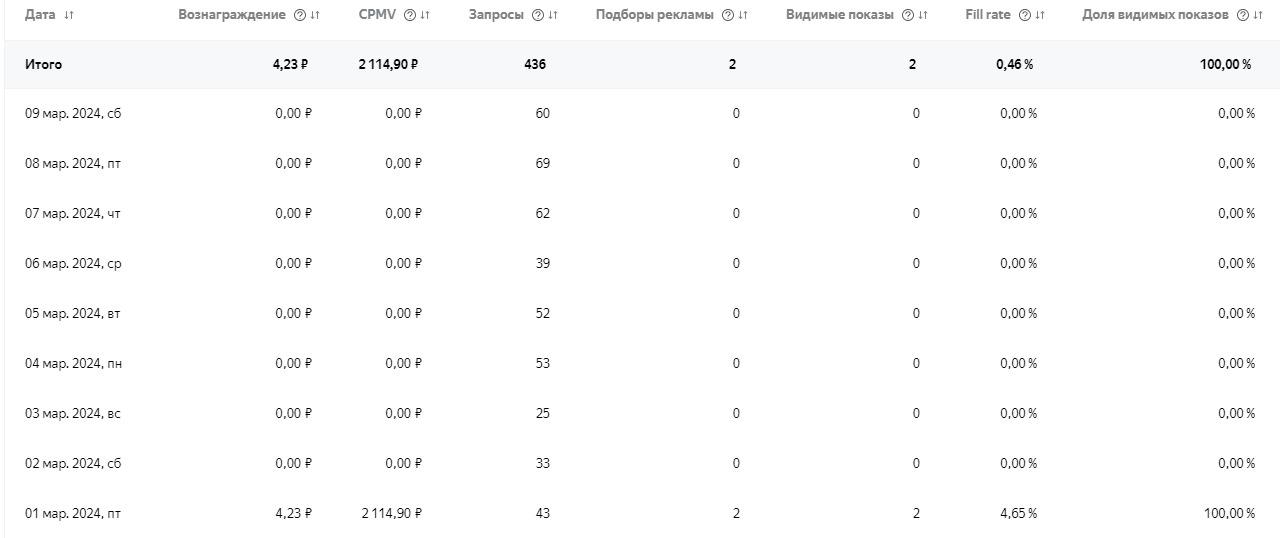Screen dimensions: 1280x538
Task: Select the date 04 мар. 2024, пн
Action: coord(74,364)
